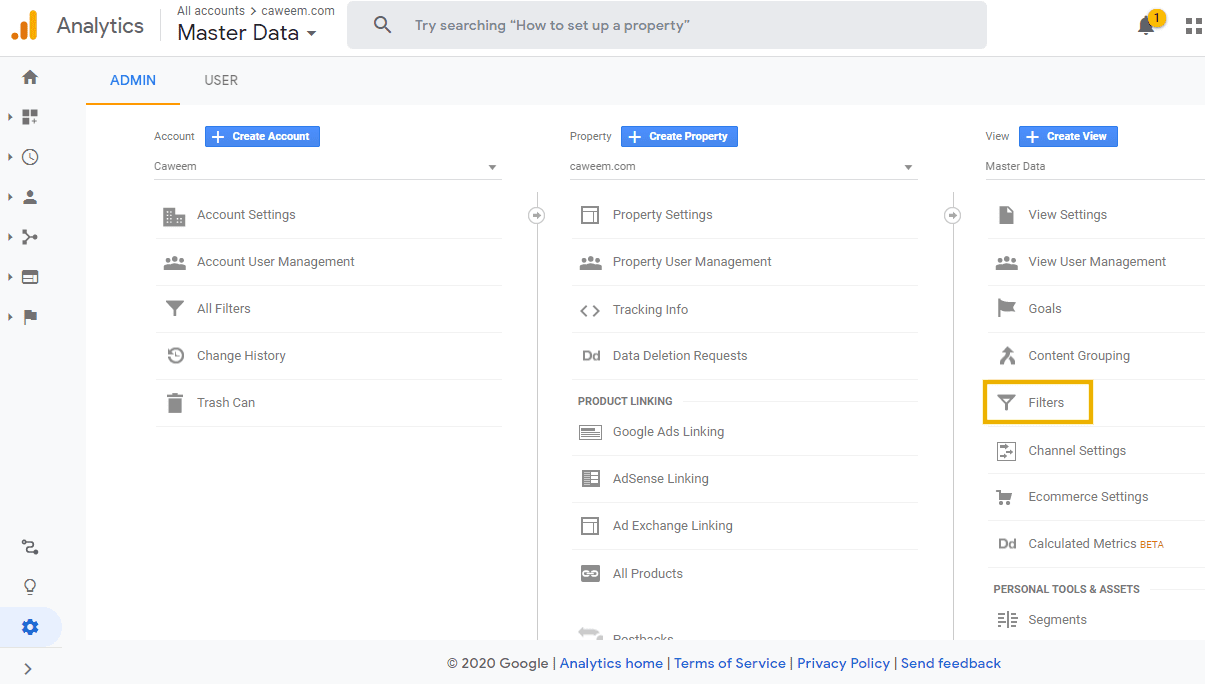Click the Trash Can bin icon

(175, 403)
